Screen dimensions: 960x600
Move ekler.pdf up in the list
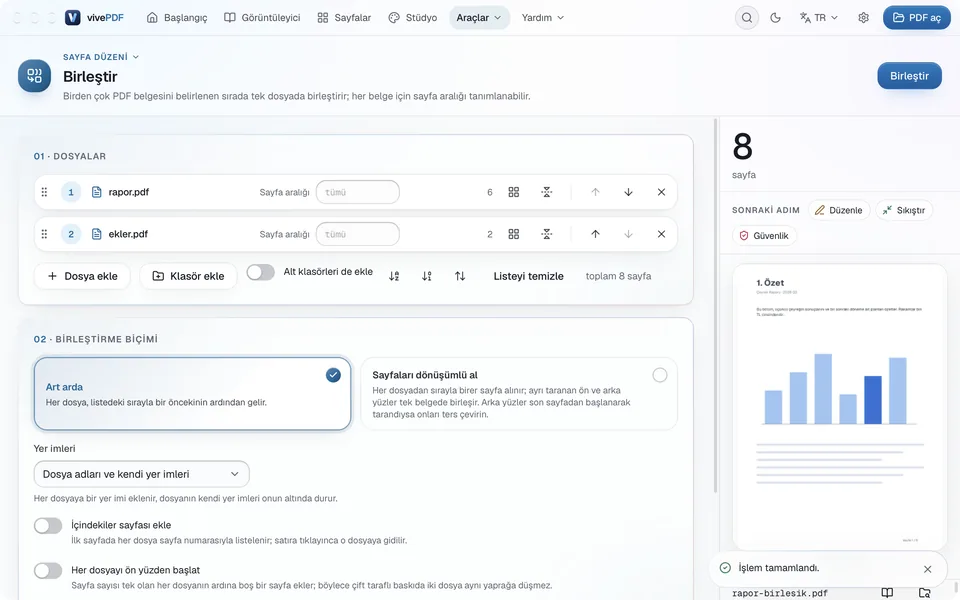click(595, 234)
